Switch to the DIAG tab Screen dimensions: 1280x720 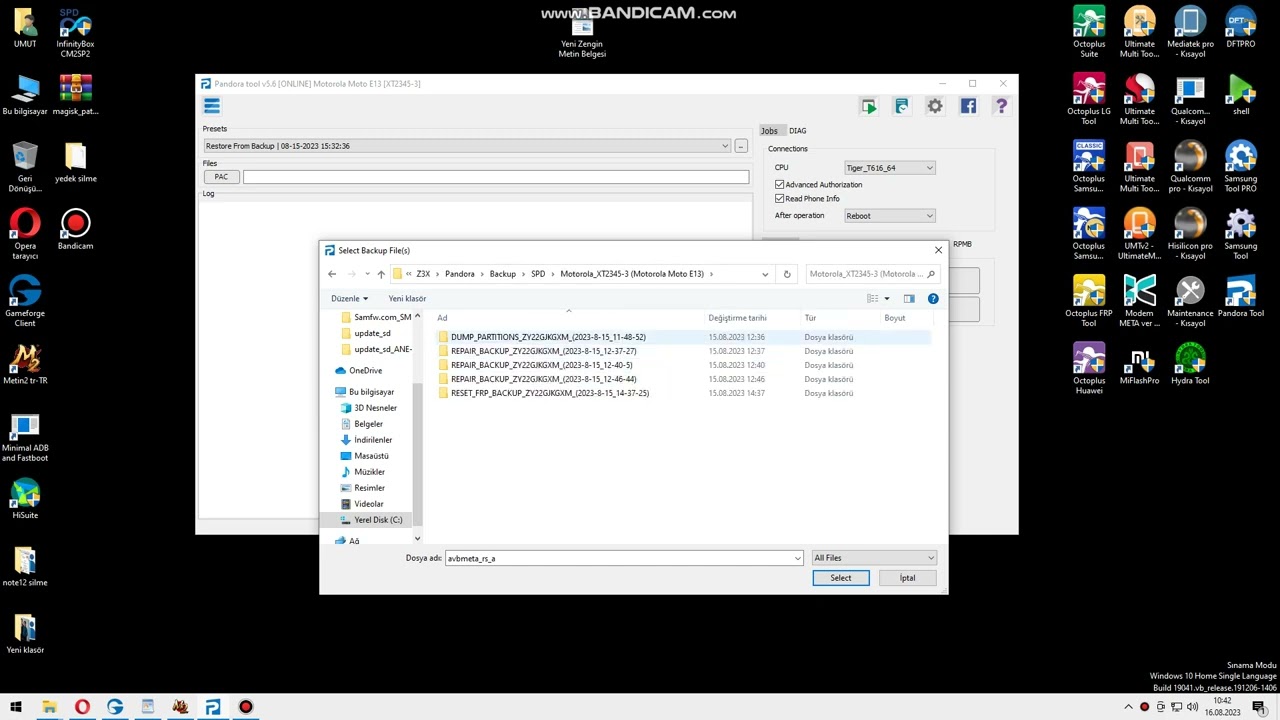797,131
